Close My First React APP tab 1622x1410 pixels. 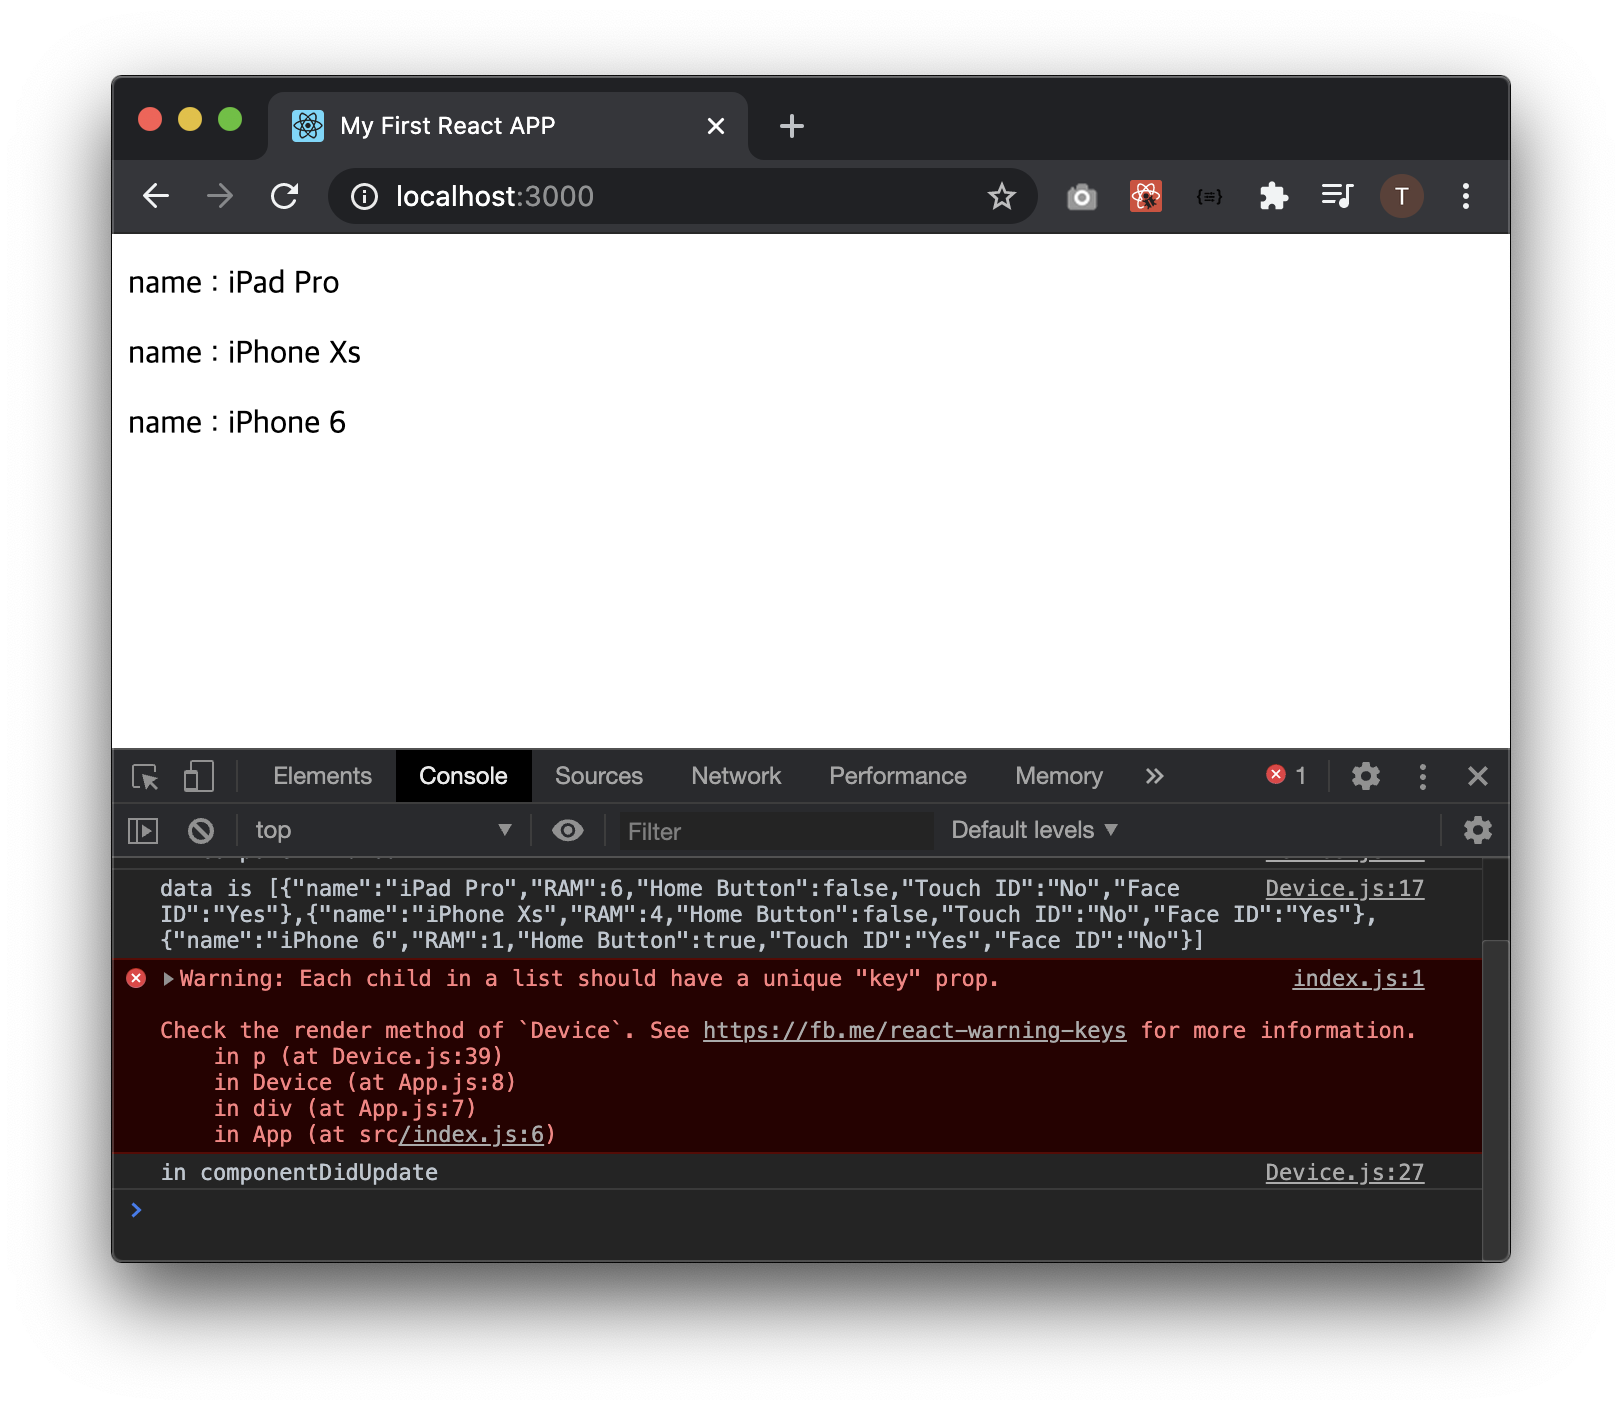tap(715, 126)
